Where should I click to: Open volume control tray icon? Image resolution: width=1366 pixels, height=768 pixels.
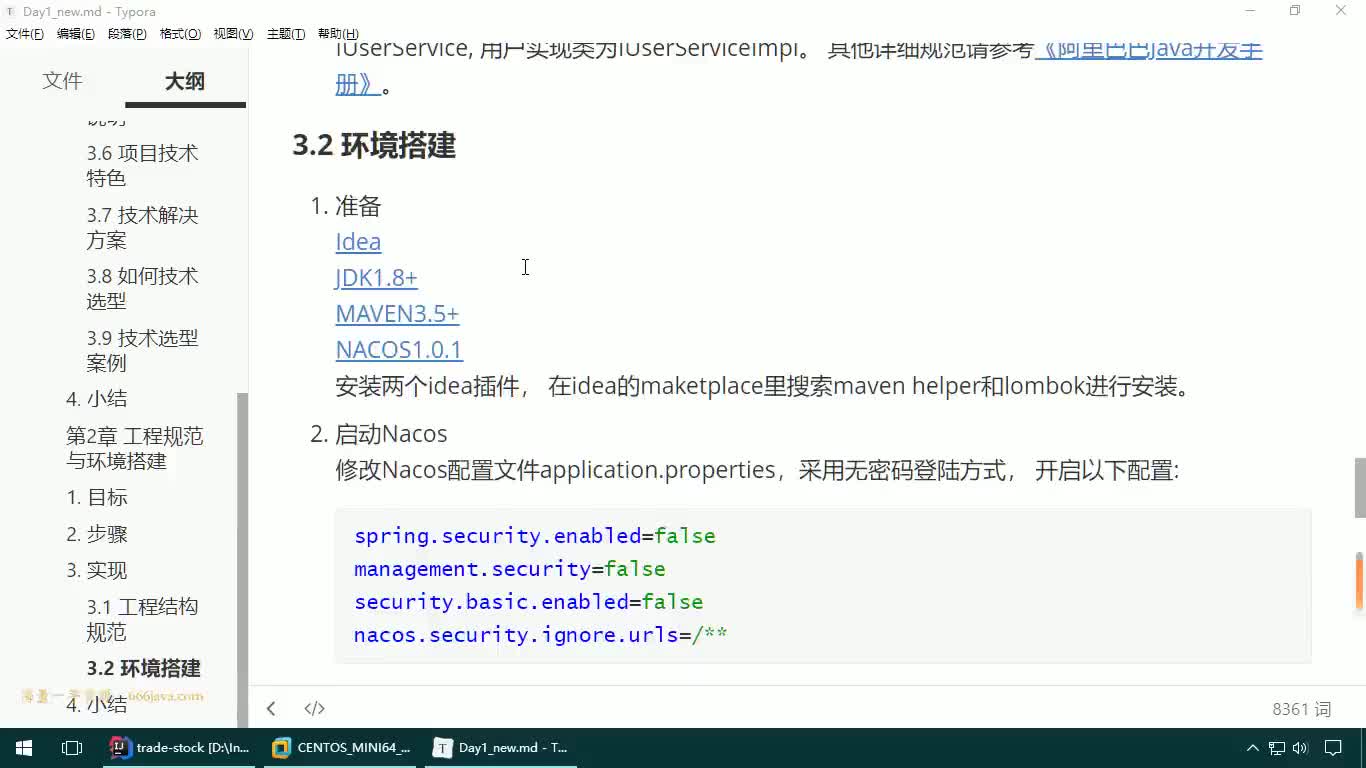(1300, 748)
